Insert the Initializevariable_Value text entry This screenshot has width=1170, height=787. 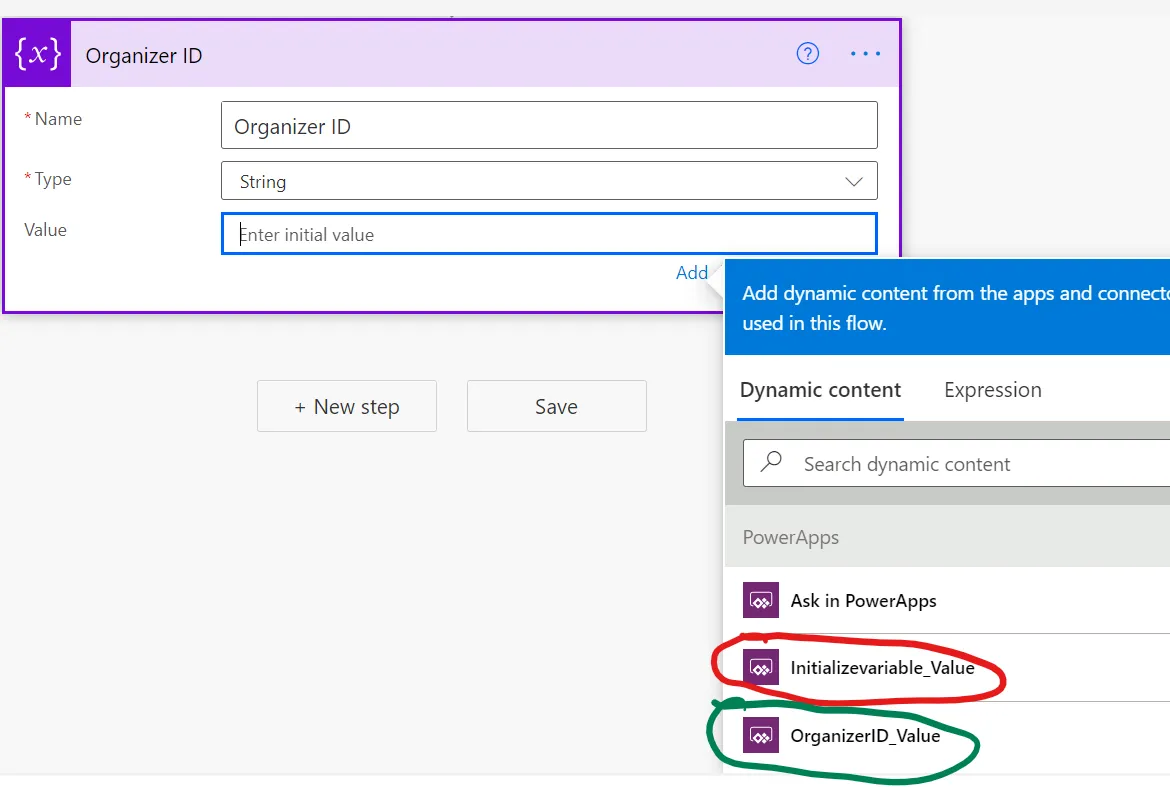point(882,667)
